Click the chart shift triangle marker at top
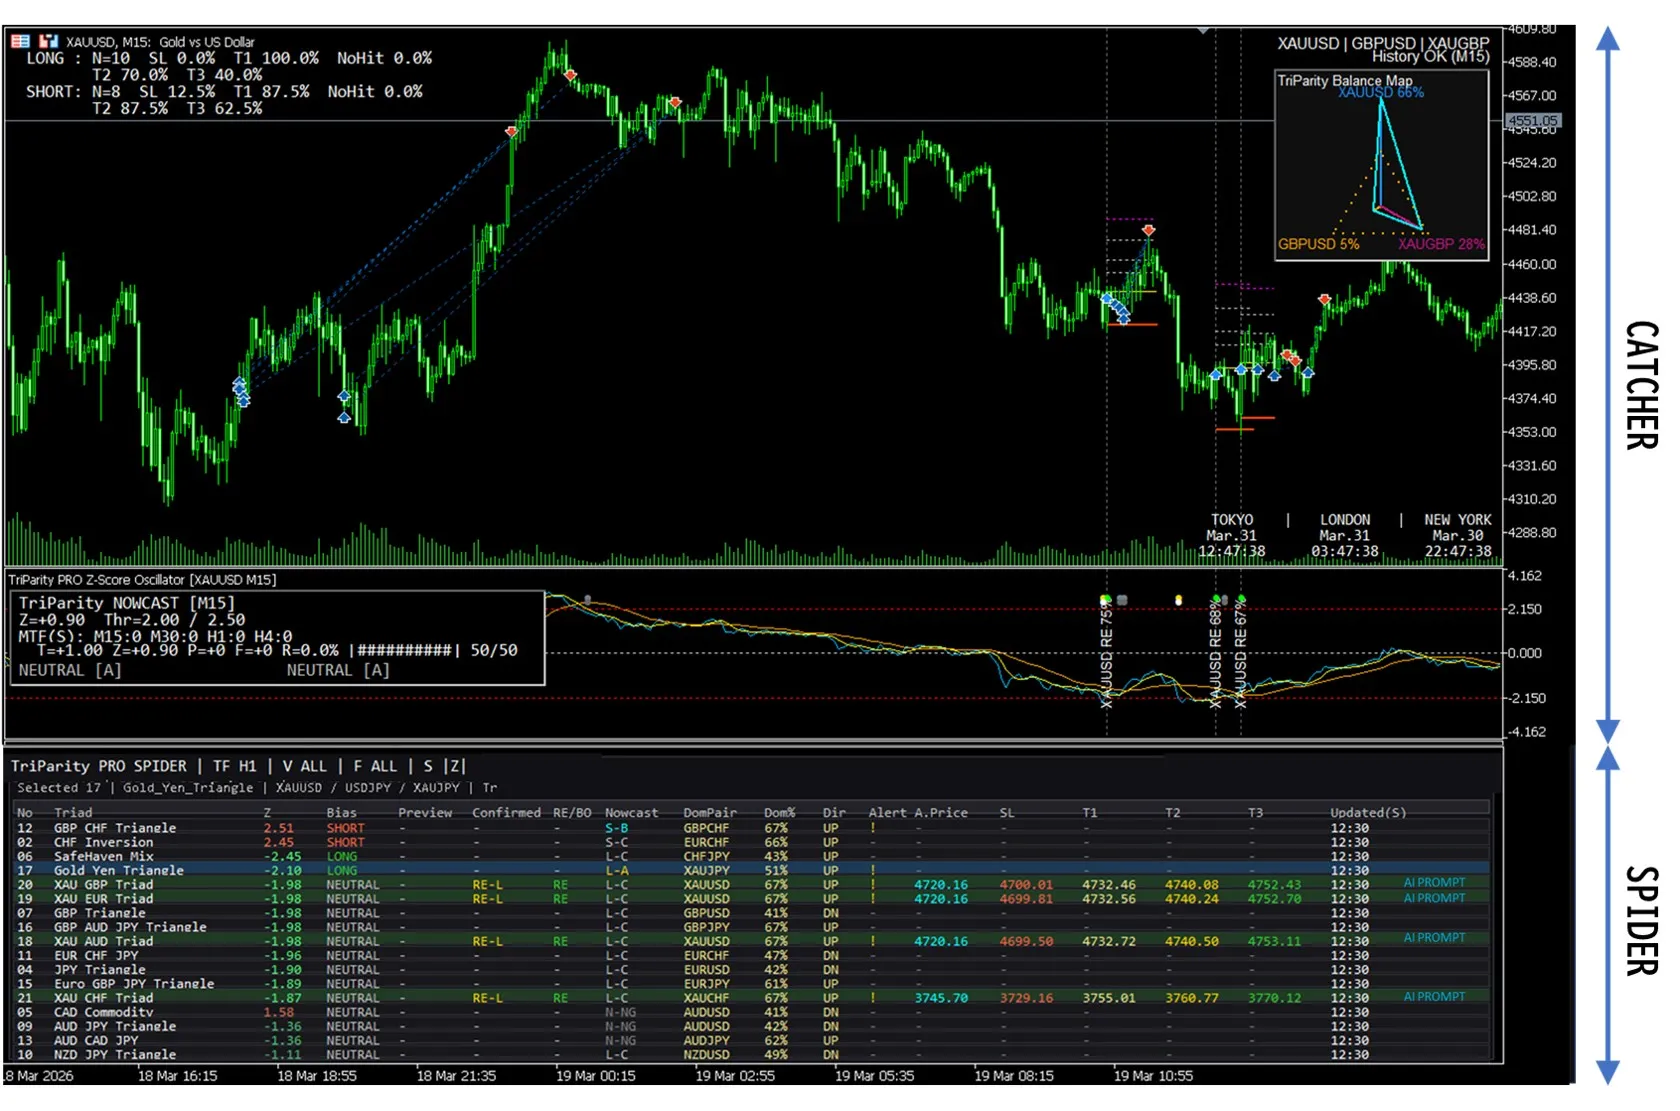The width and height of the screenshot is (1680, 1111). pos(1203,31)
